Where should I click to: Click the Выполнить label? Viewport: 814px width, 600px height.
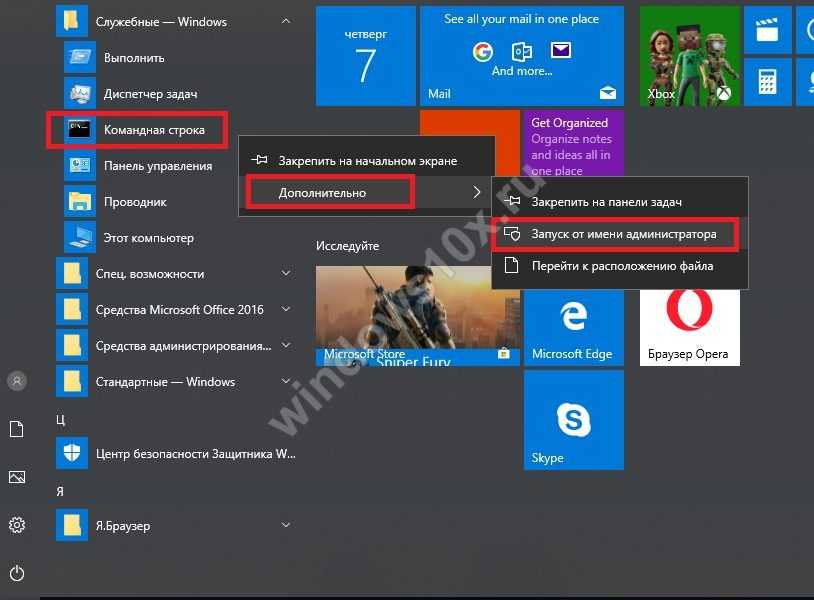click(x=134, y=58)
